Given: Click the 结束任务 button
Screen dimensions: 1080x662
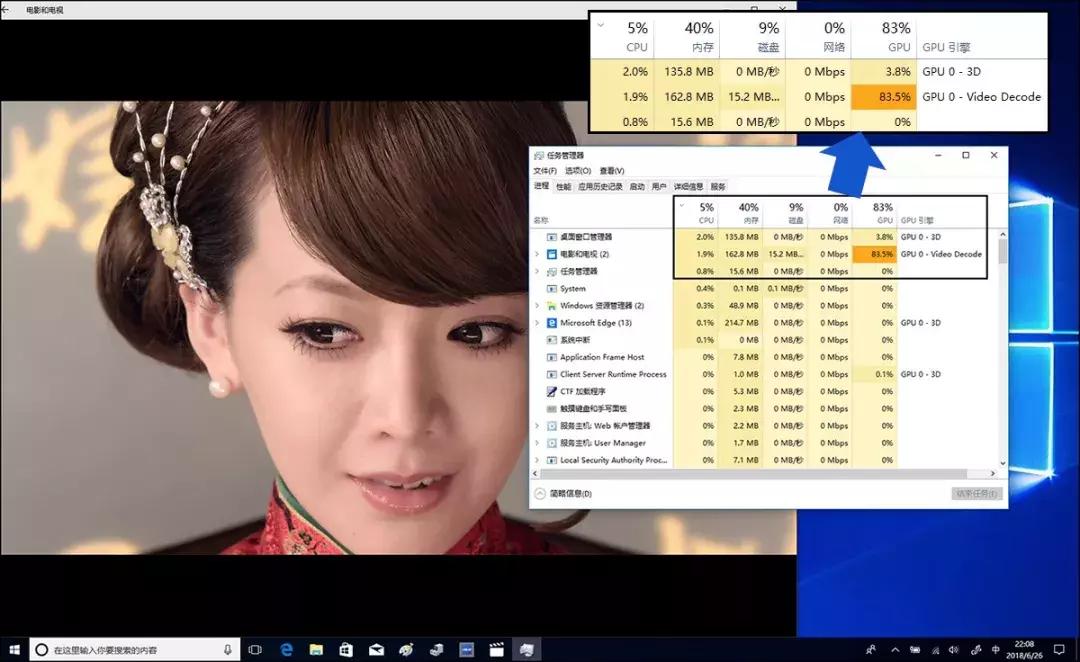Looking at the screenshot, I should coord(977,494).
